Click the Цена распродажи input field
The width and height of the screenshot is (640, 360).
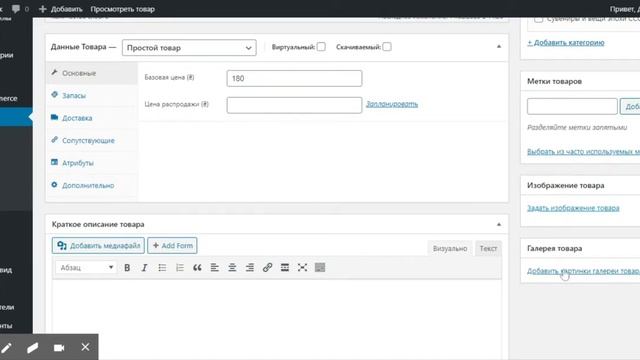pos(294,105)
